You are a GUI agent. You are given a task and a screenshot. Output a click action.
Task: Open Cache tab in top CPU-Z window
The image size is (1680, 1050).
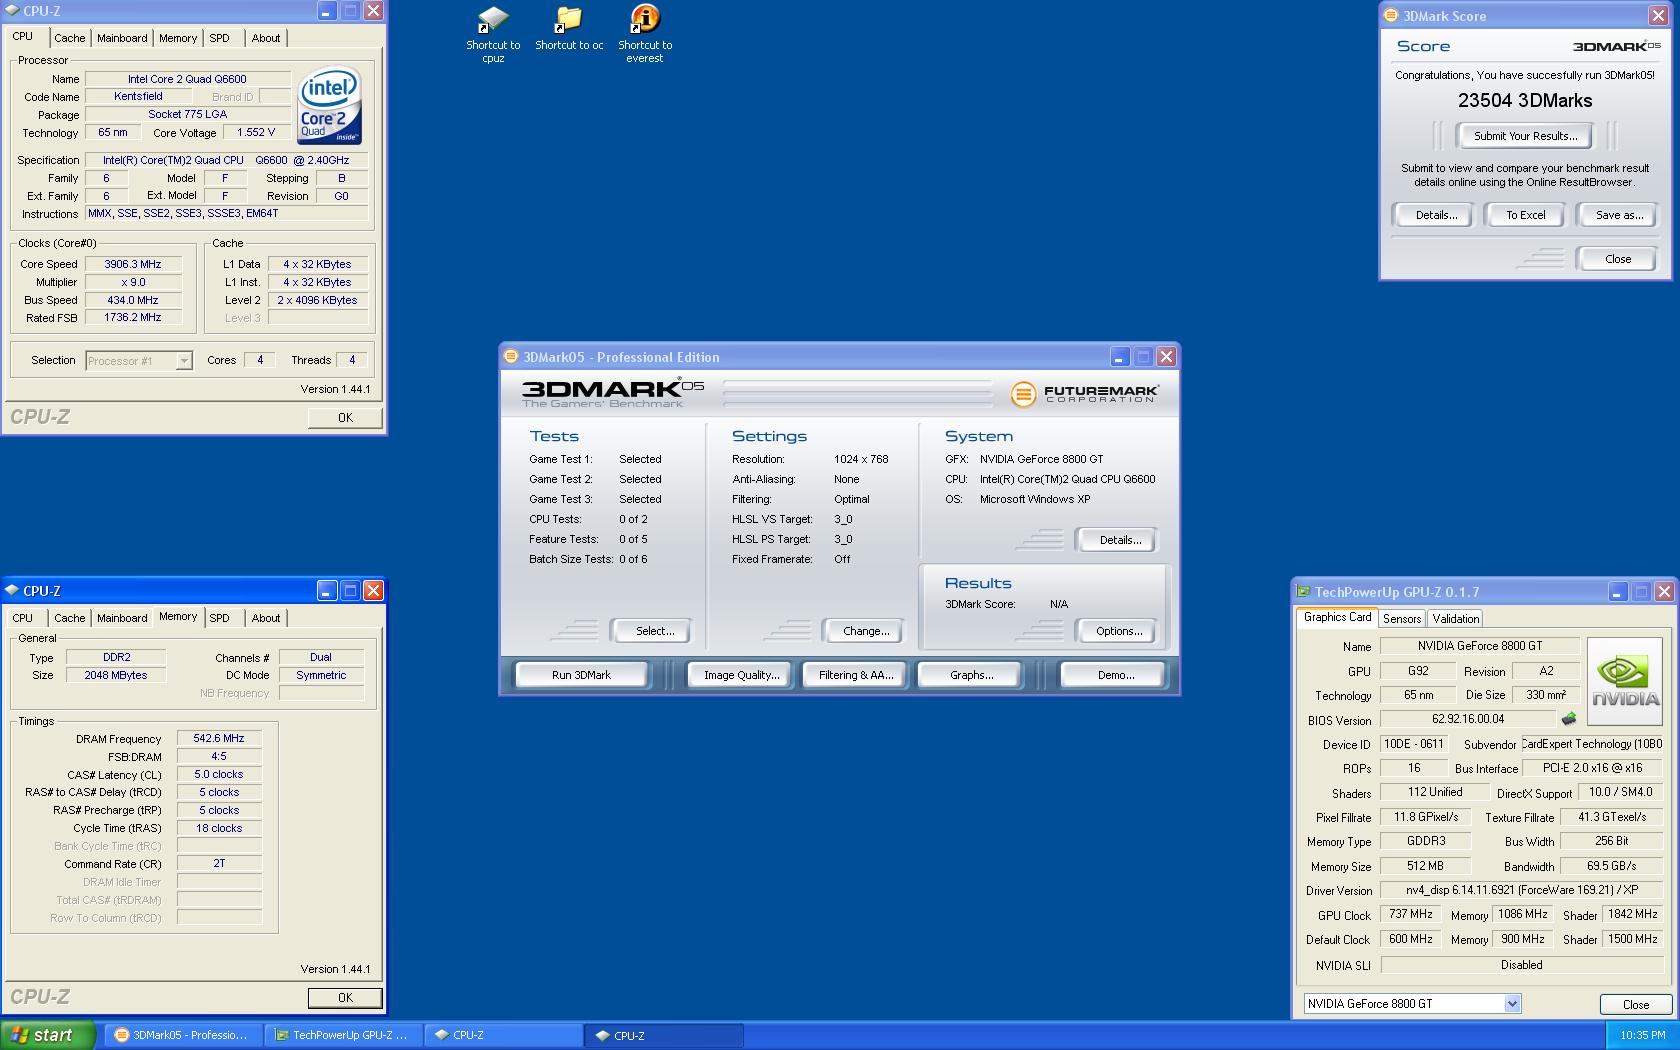pyautogui.click(x=70, y=38)
